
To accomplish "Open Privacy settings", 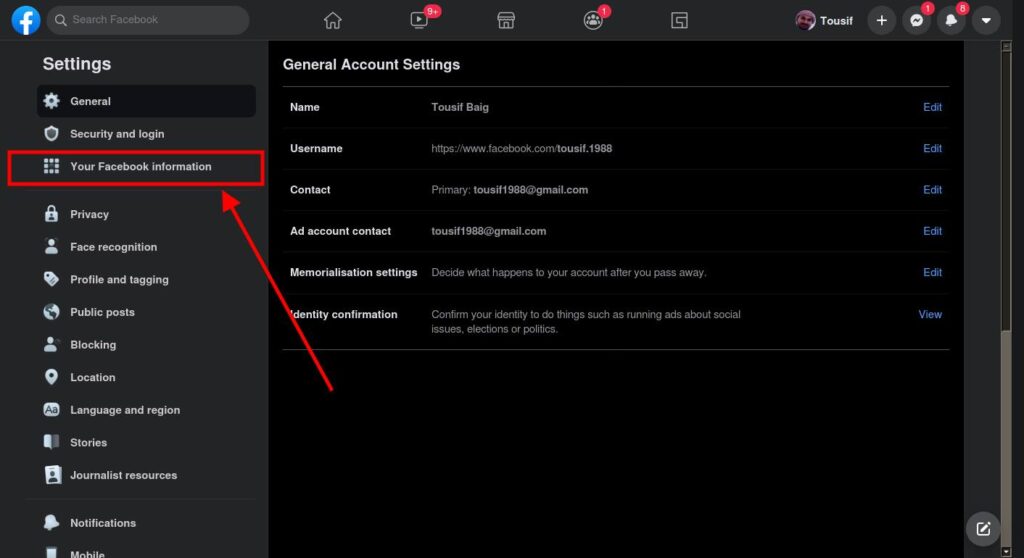I will point(146,214).
